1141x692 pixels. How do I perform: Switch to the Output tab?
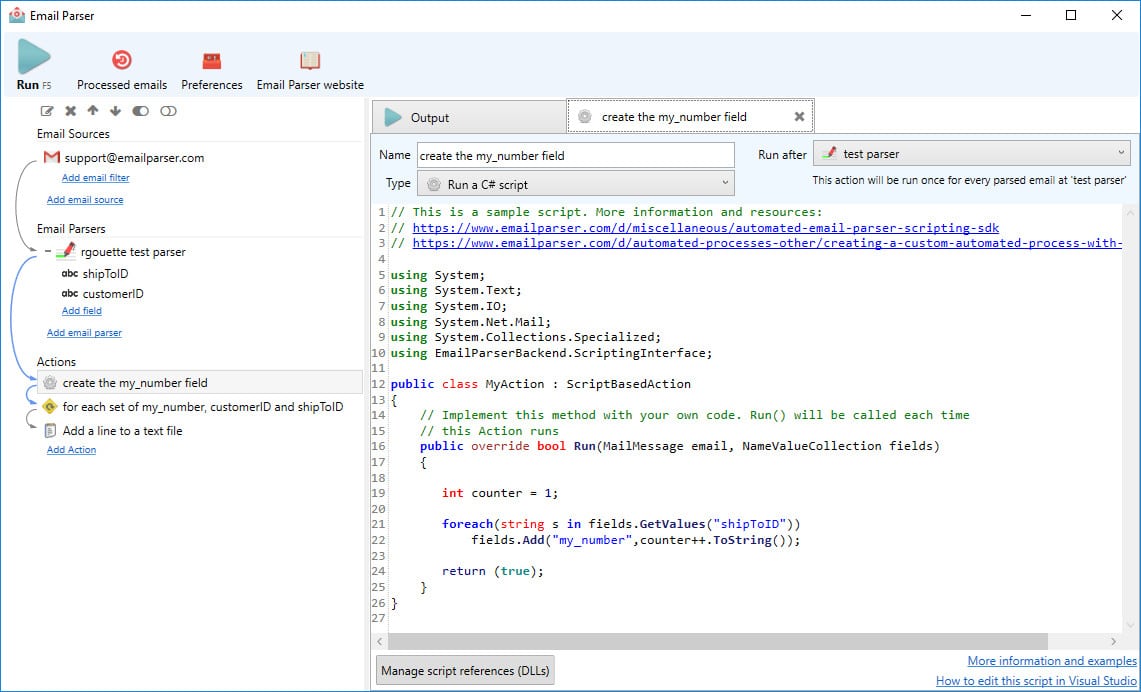(x=469, y=117)
